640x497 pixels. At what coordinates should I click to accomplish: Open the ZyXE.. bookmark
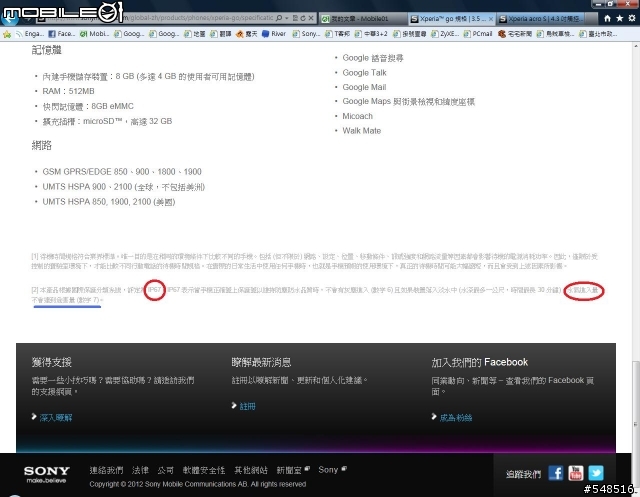(445, 34)
